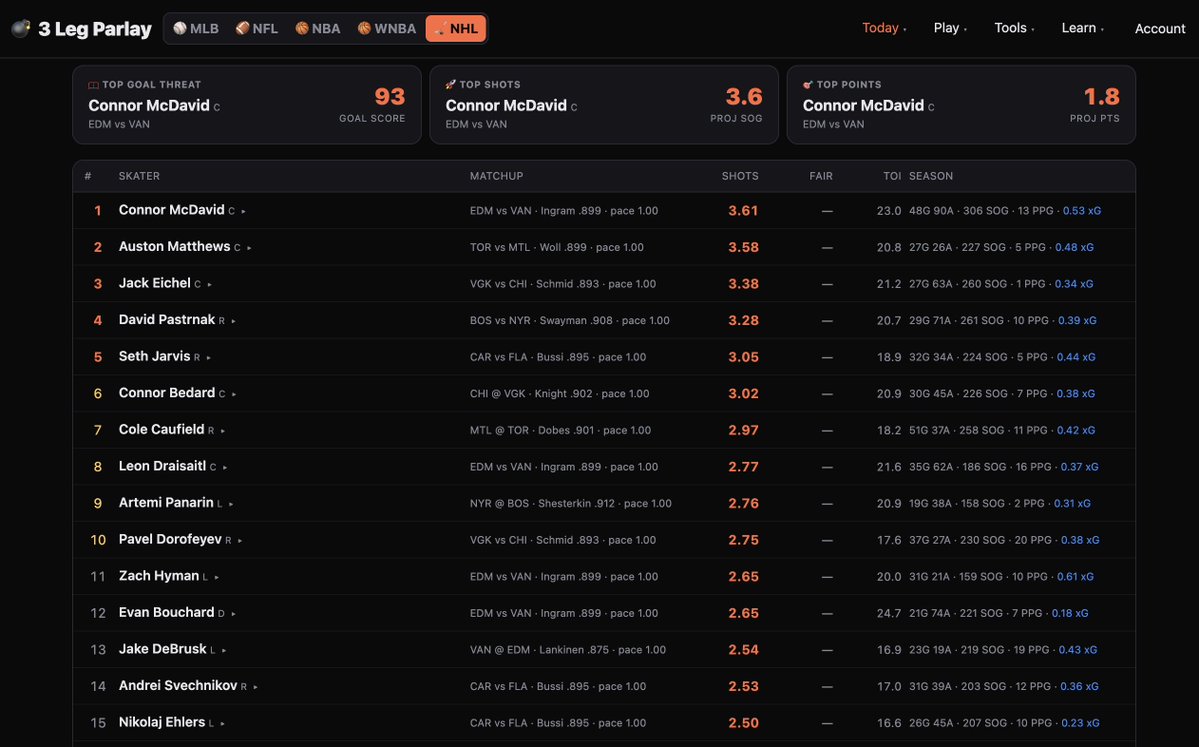This screenshot has height=747, width=1199.
Task: Expand David Pastrnak row details arrow
Action: click(x=233, y=321)
